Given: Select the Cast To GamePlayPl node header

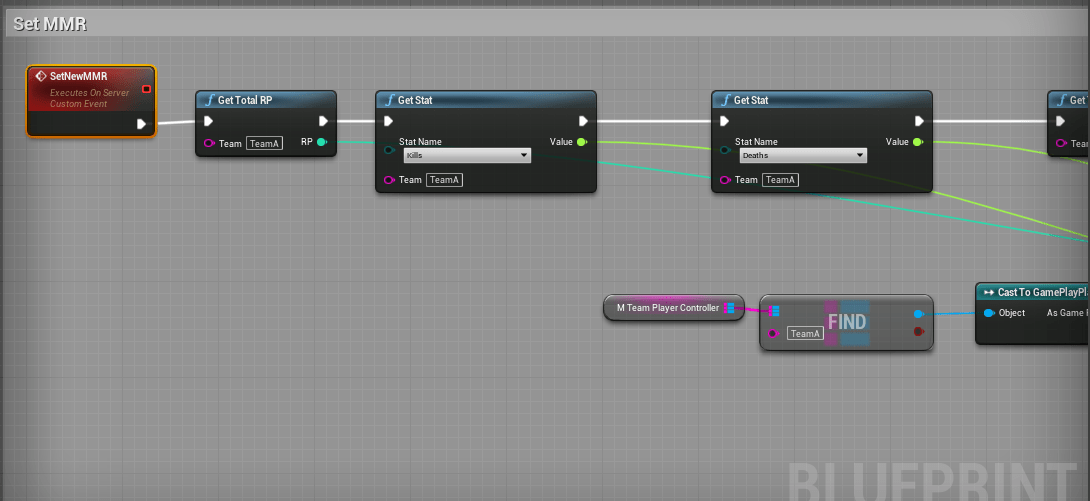Looking at the screenshot, I should click(1040, 292).
